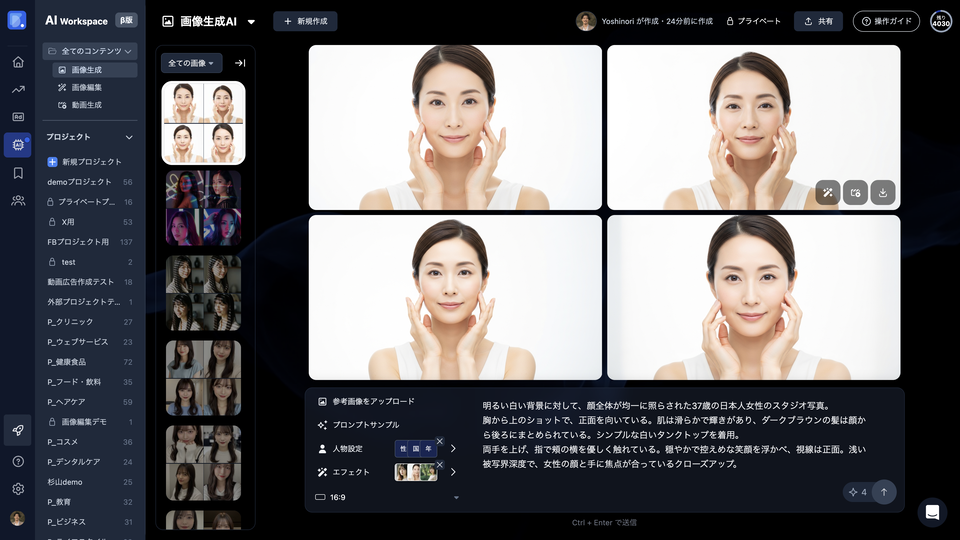Remove the effect thumbnails selection
960x540 pixels.
pyautogui.click(x=440, y=465)
